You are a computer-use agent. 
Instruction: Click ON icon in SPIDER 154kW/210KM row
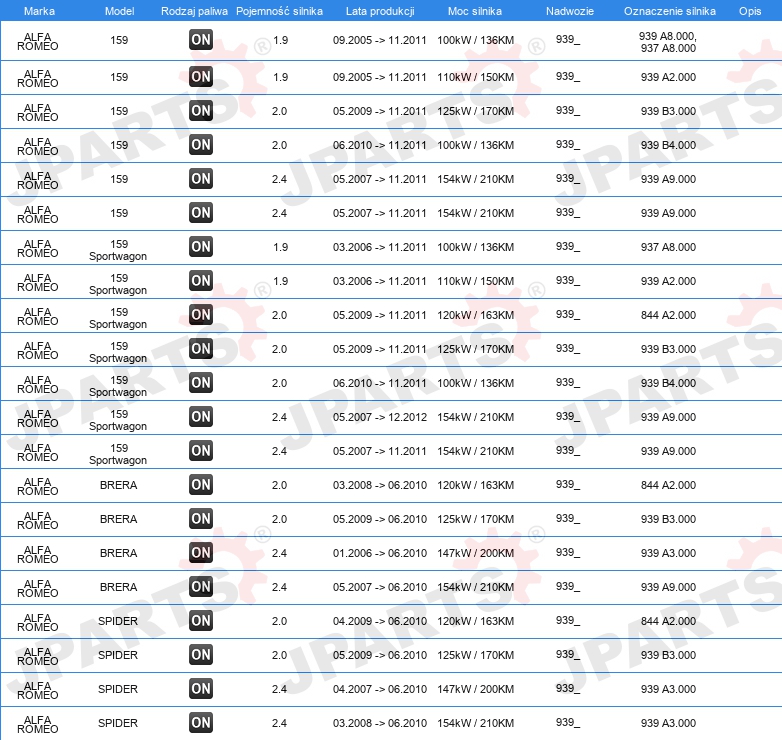coord(201,723)
